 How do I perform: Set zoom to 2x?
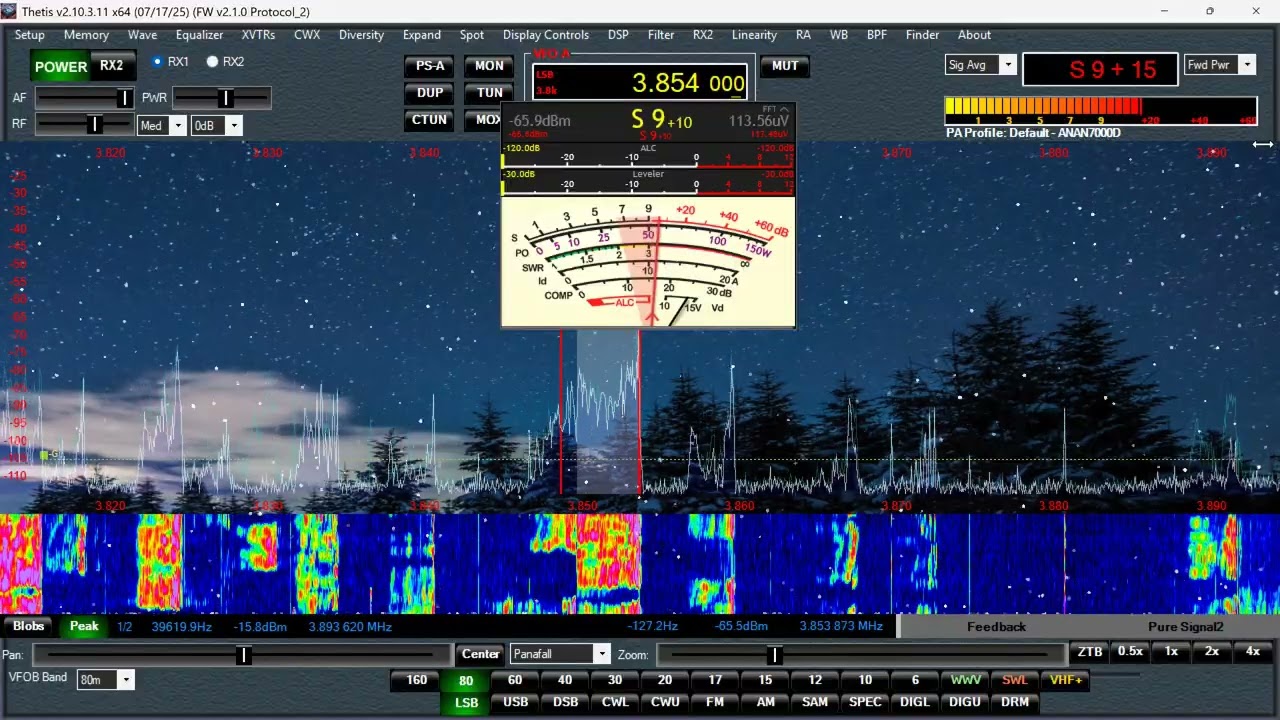[x=1212, y=651]
